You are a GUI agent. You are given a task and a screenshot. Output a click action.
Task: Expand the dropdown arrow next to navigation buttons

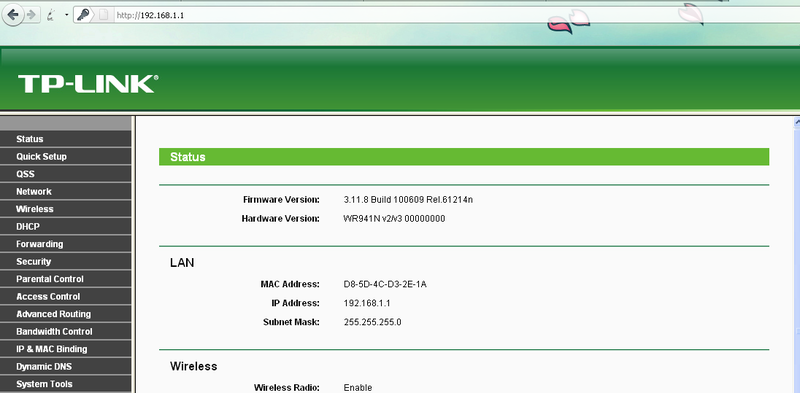[x=66, y=15]
